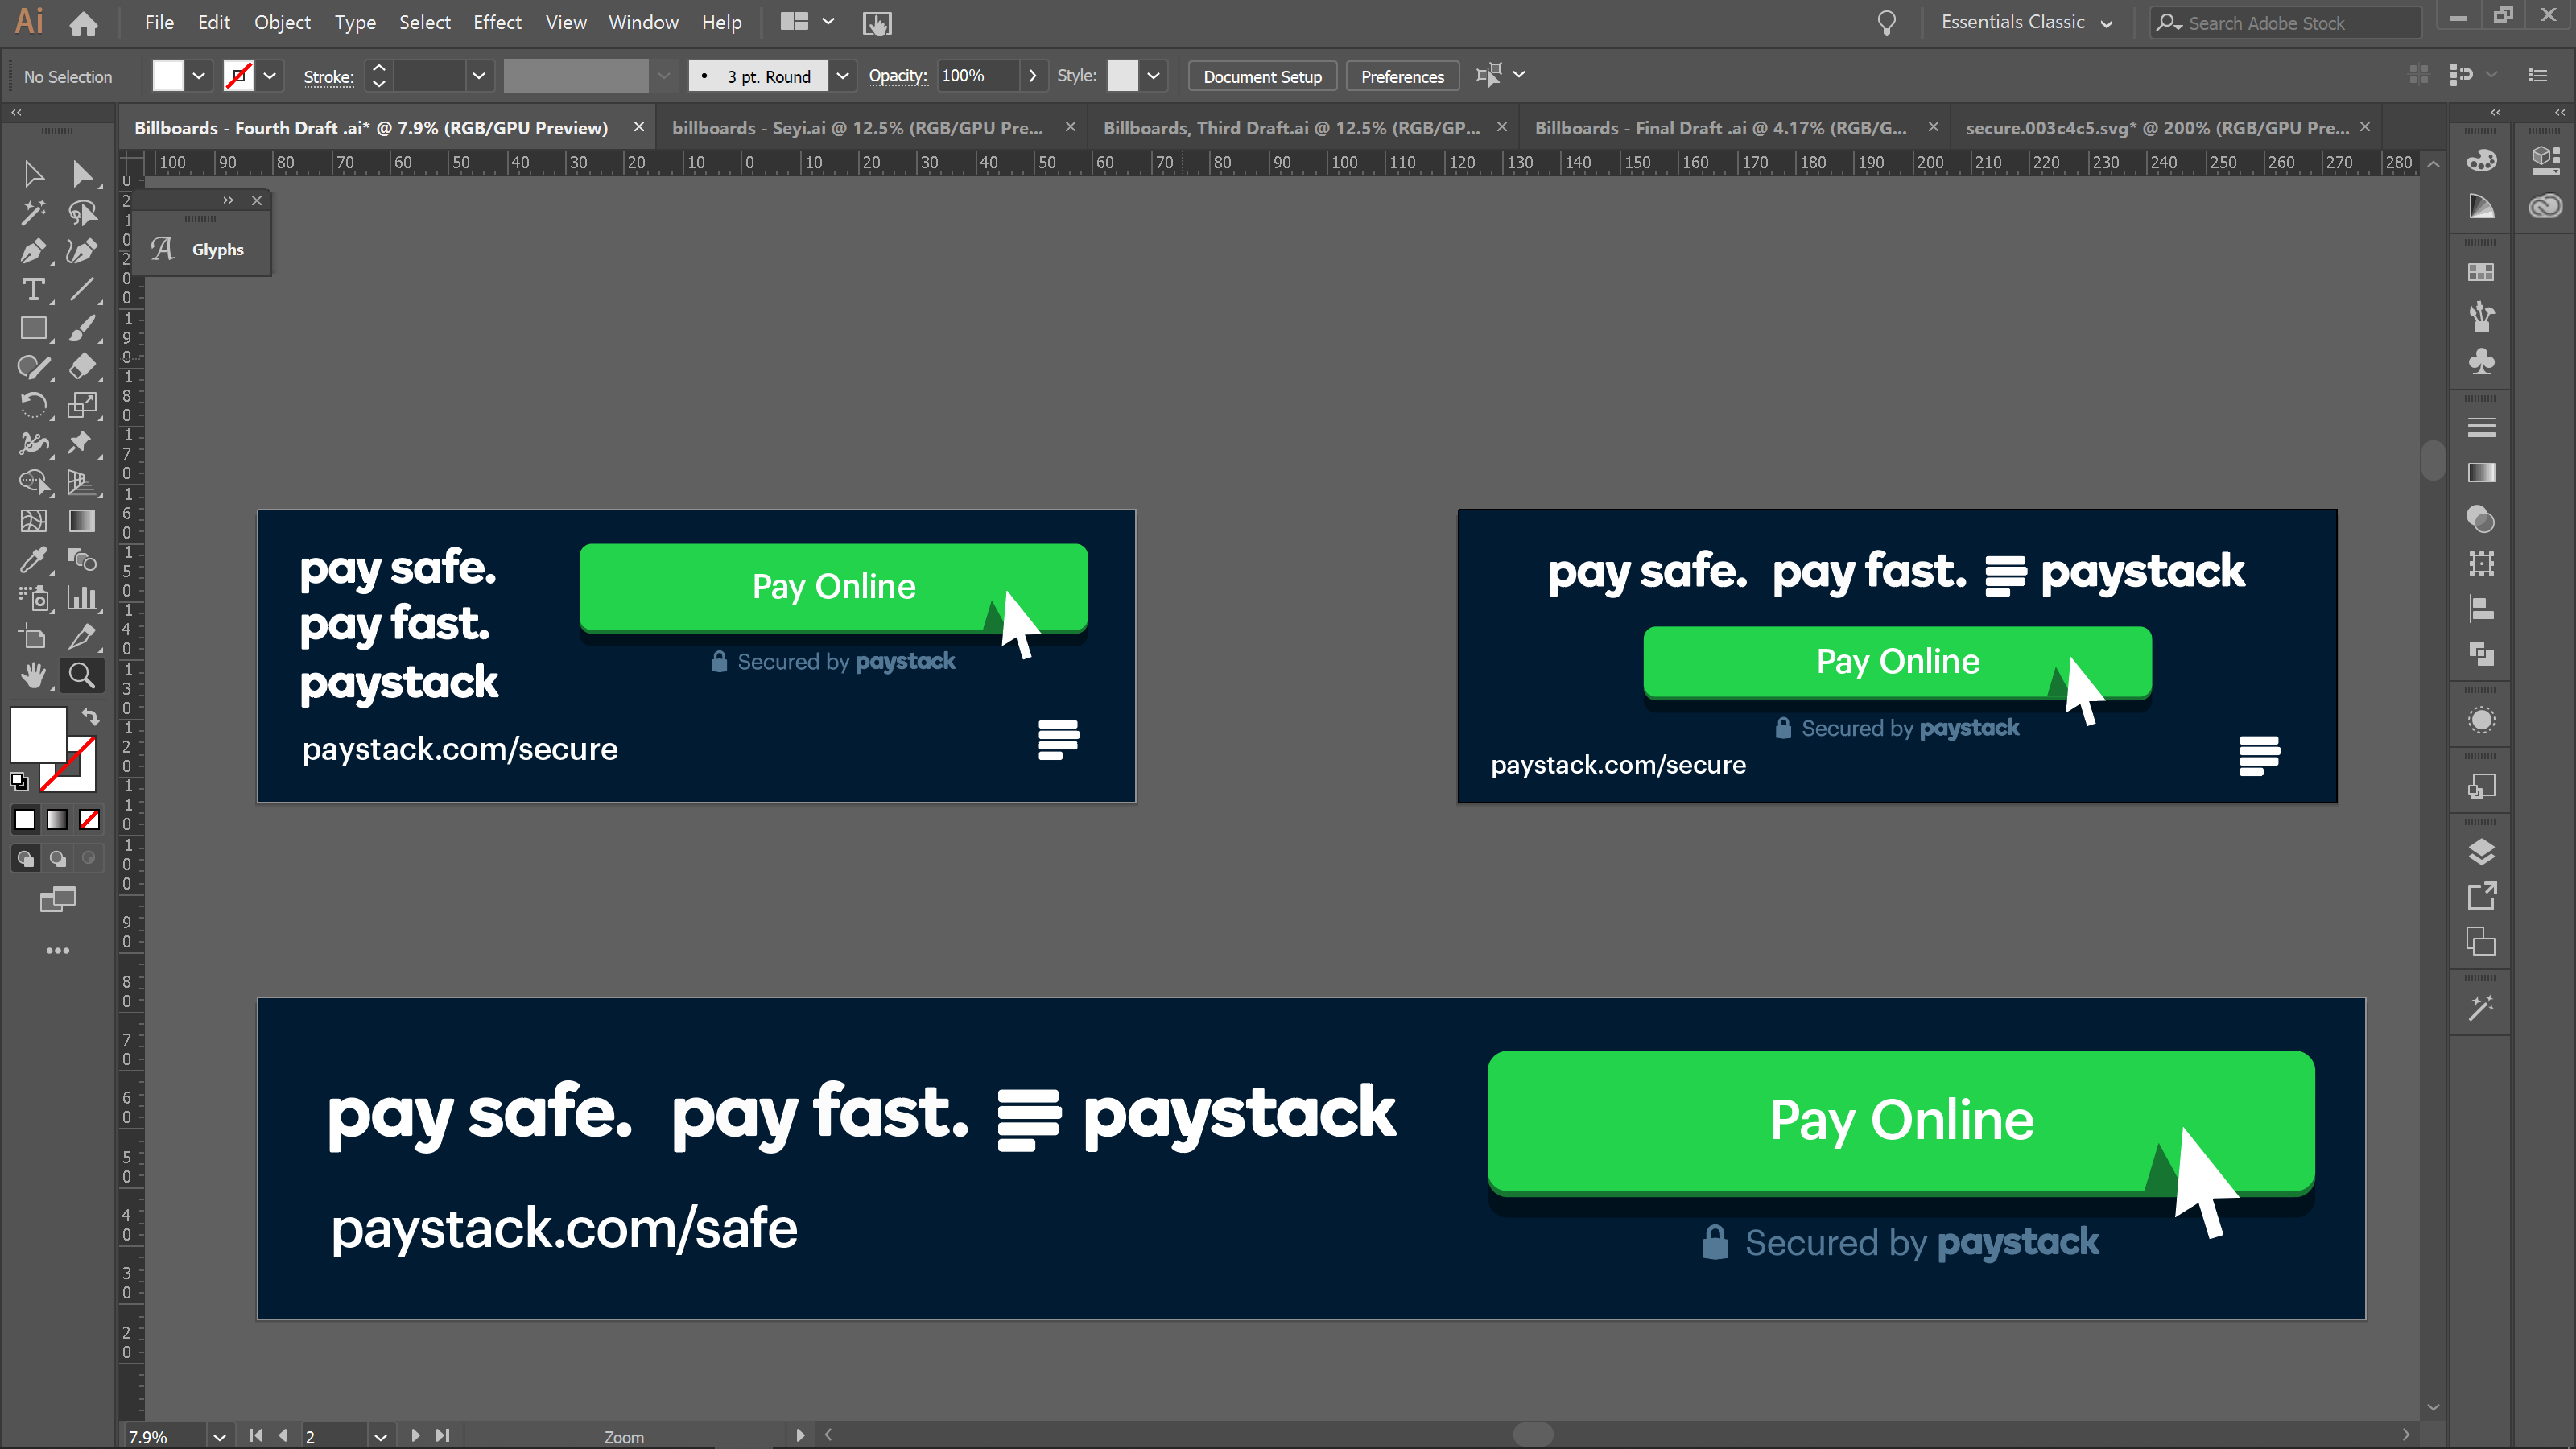Select the Eyedropper tool

pos(33,560)
